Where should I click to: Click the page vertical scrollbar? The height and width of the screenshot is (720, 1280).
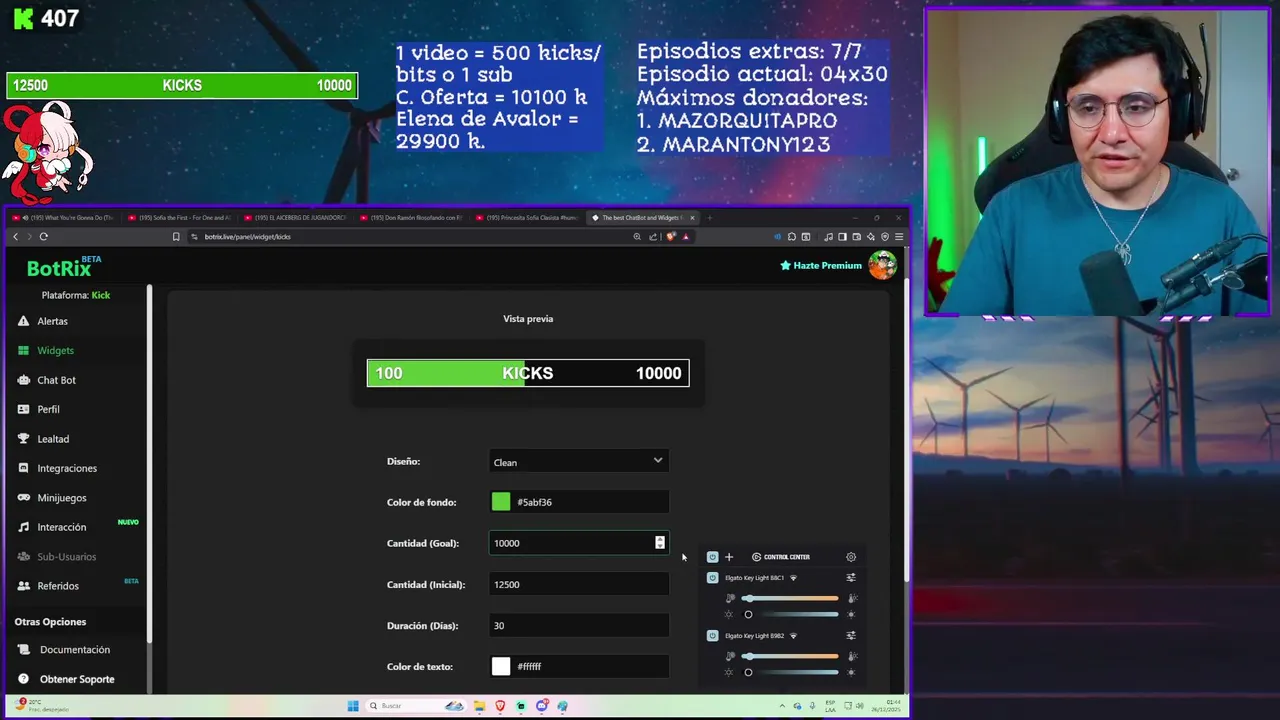907,430
